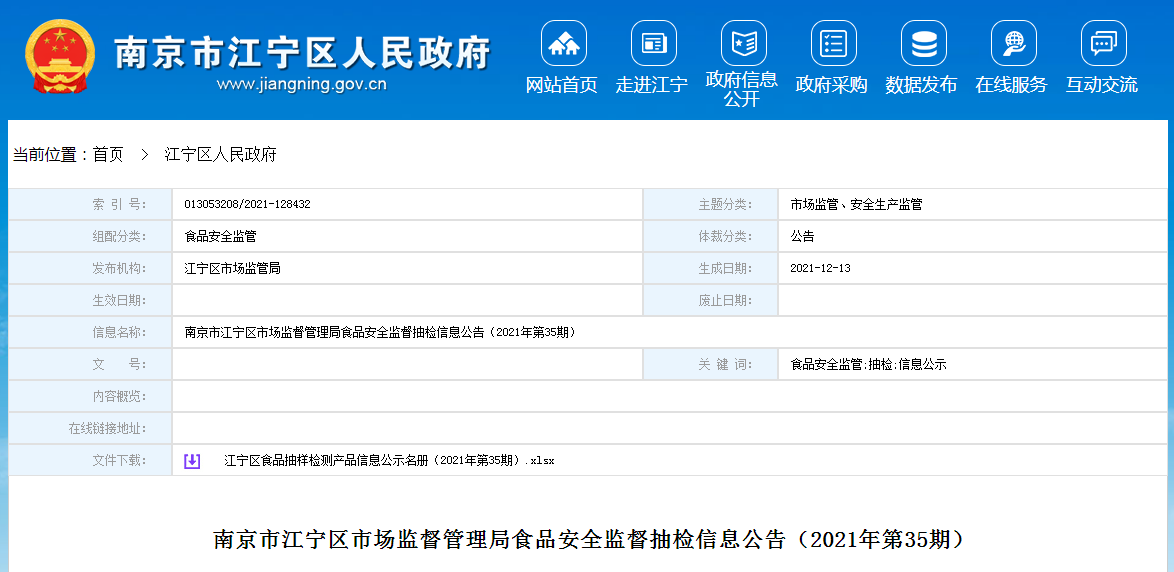This screenshot has height=572, width=1174.
Task: Select the index number 013053208/2021-128432
Action: click(247, 204)
